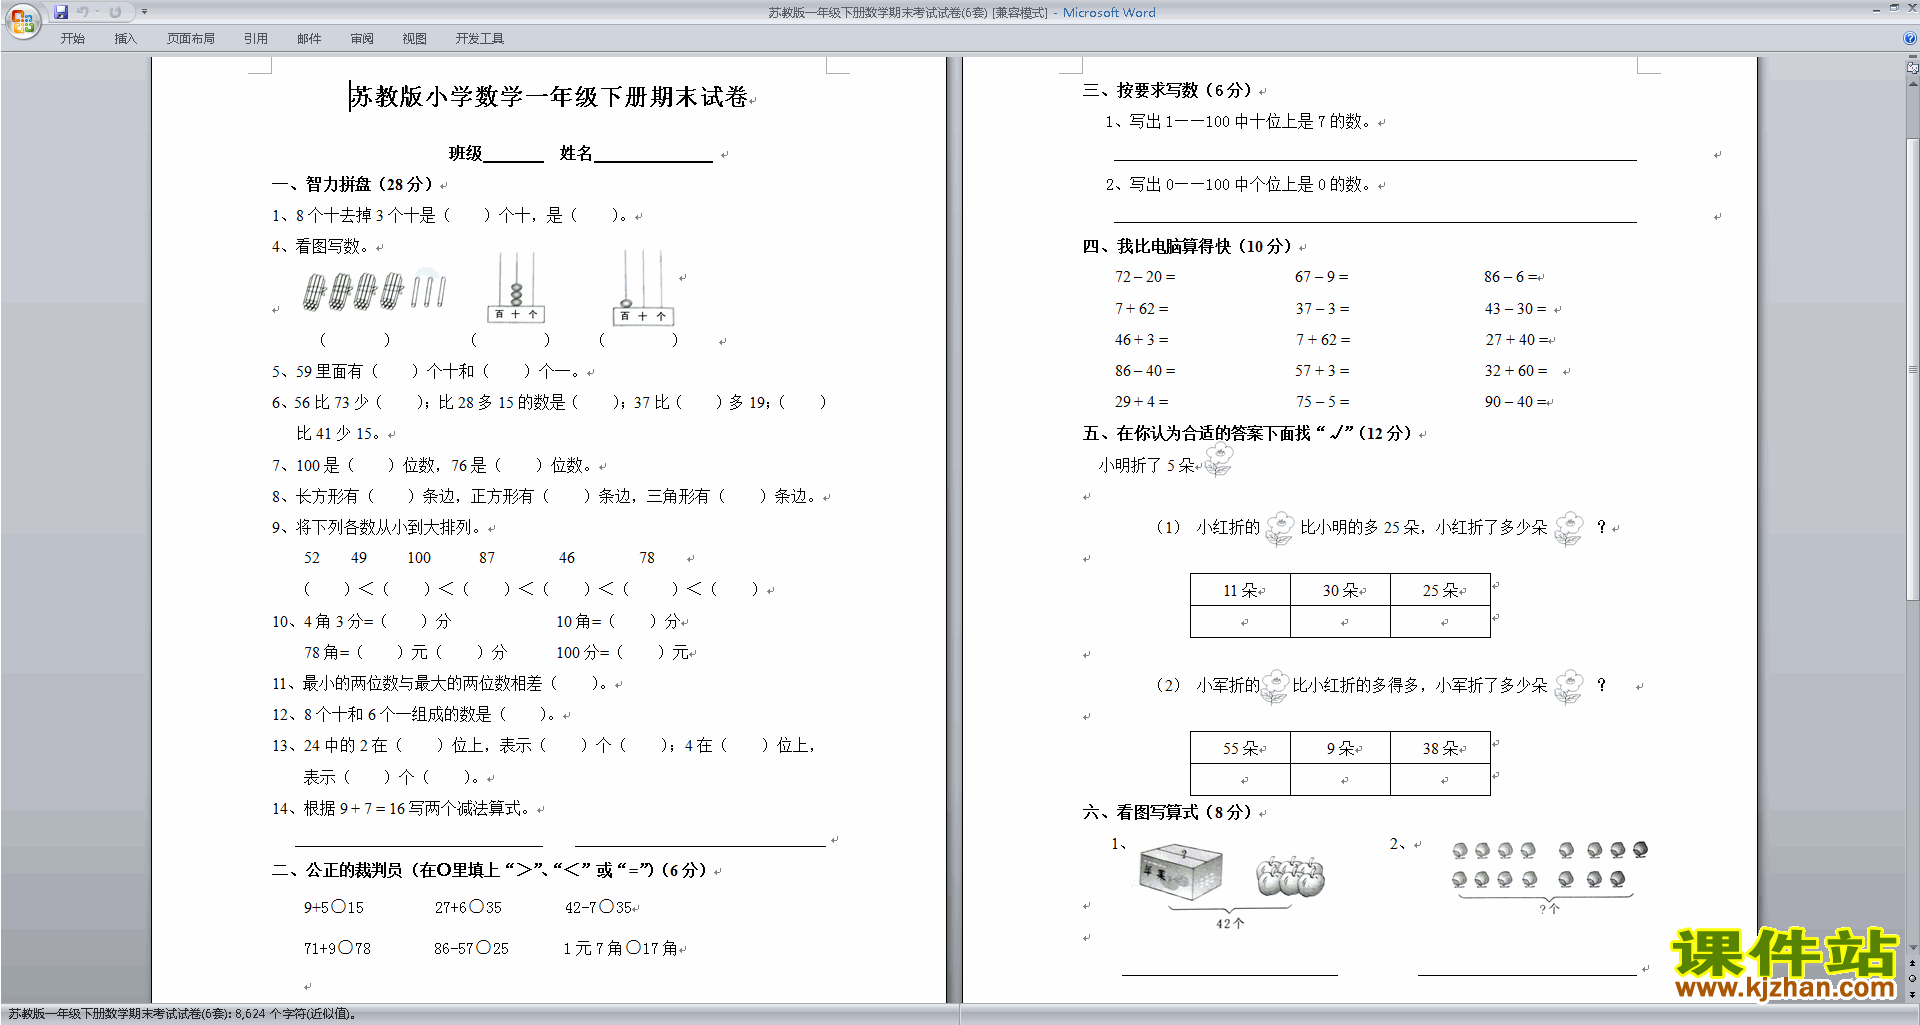This screenshot has width=1920, height=1025.
Task: Open the Office Button menu
Action: tap(22, 20)
